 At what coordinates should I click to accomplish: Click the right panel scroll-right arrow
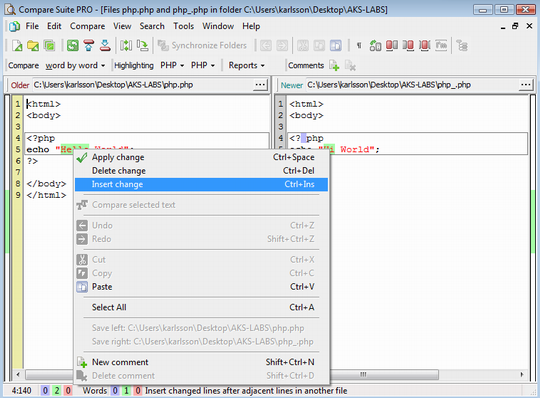522,374
